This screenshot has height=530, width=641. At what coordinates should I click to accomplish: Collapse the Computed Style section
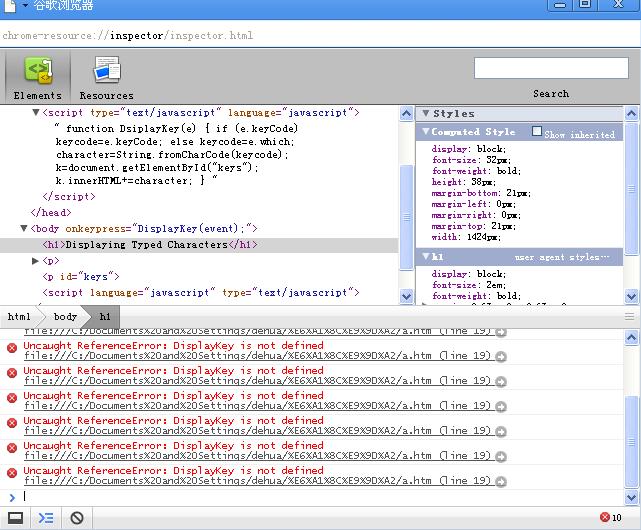(426, 131)
